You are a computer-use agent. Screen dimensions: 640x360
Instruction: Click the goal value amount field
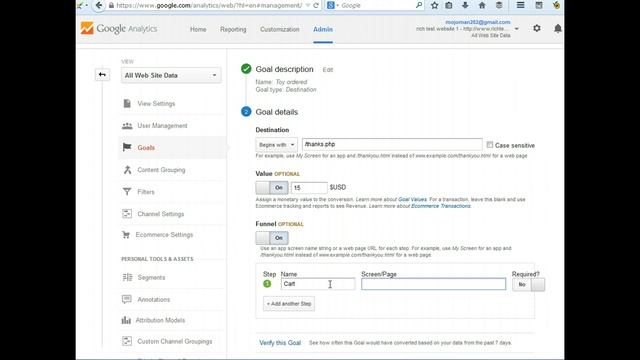pyautogui.click(x=309, y=188)
